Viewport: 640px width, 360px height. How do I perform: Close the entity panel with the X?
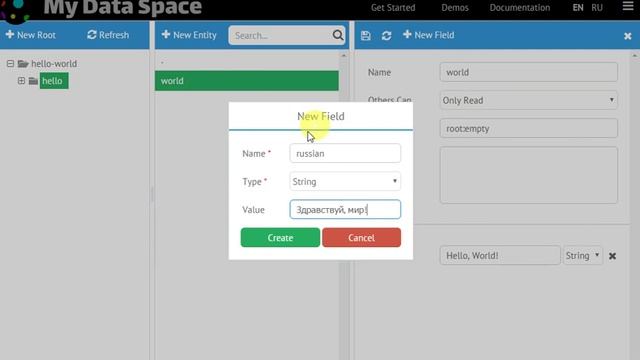point(628,36)
